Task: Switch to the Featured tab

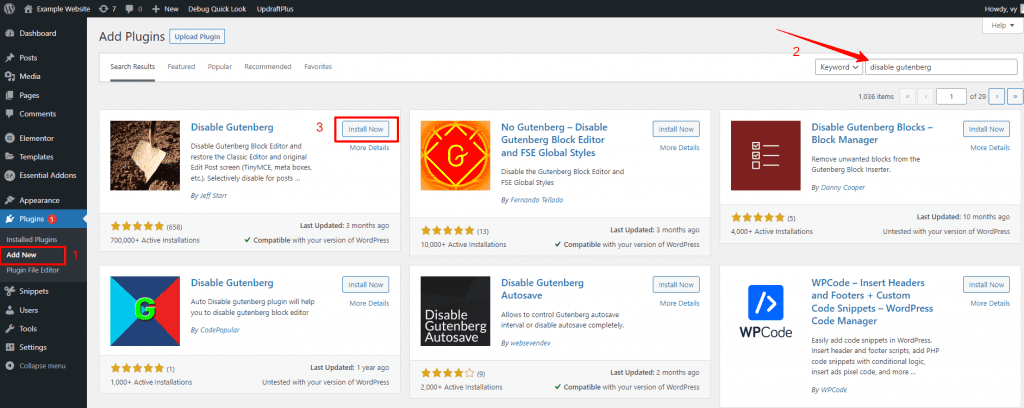Action: 181,67
